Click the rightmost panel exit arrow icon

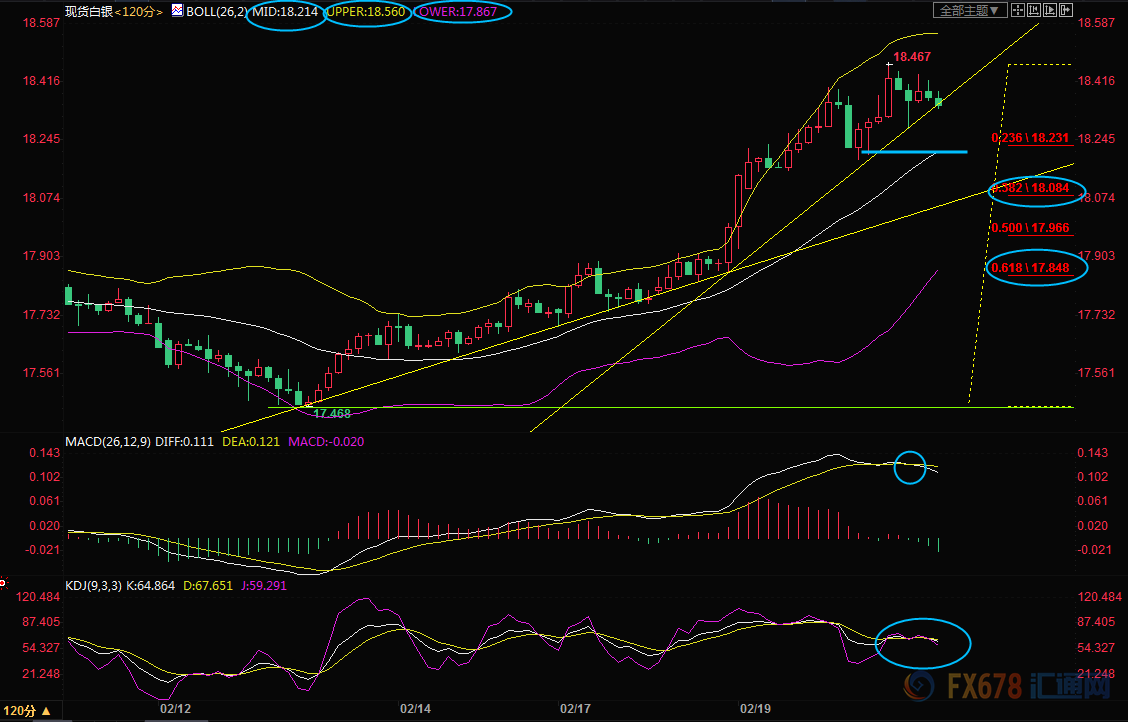pos(1065,10)
